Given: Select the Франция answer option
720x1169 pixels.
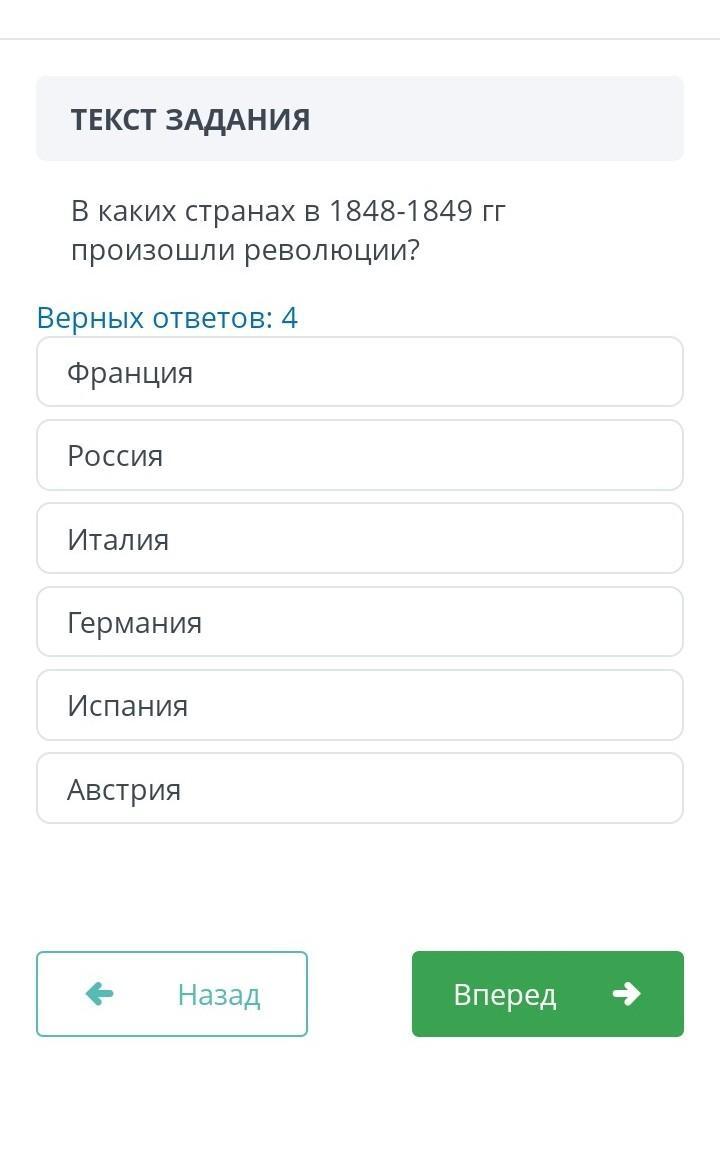Looking at the screenshot, I should click(360, 371).
